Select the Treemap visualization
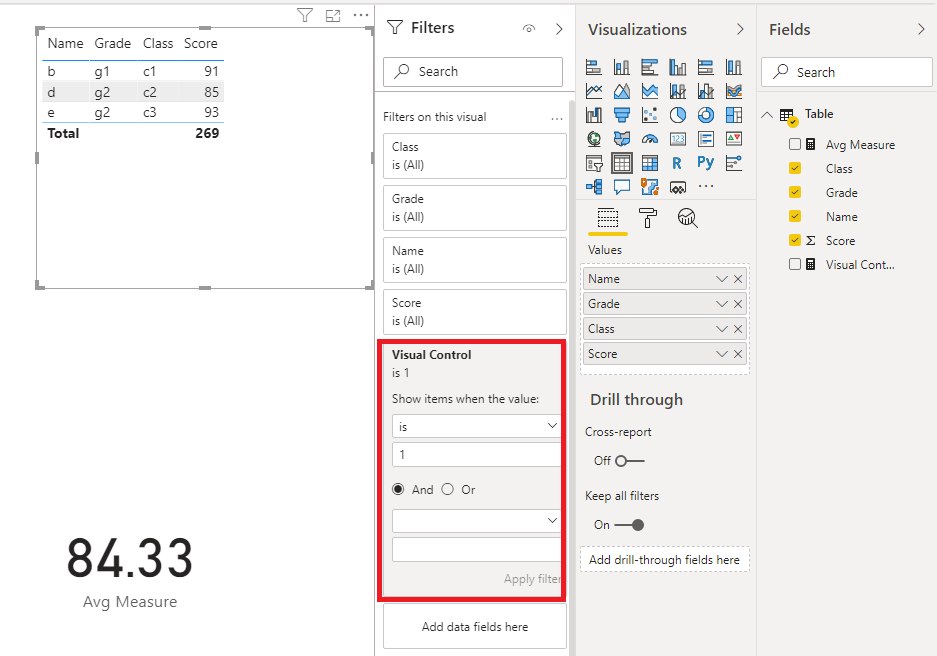The width and height of the screenshot is (937, 656). pos(734,115)
